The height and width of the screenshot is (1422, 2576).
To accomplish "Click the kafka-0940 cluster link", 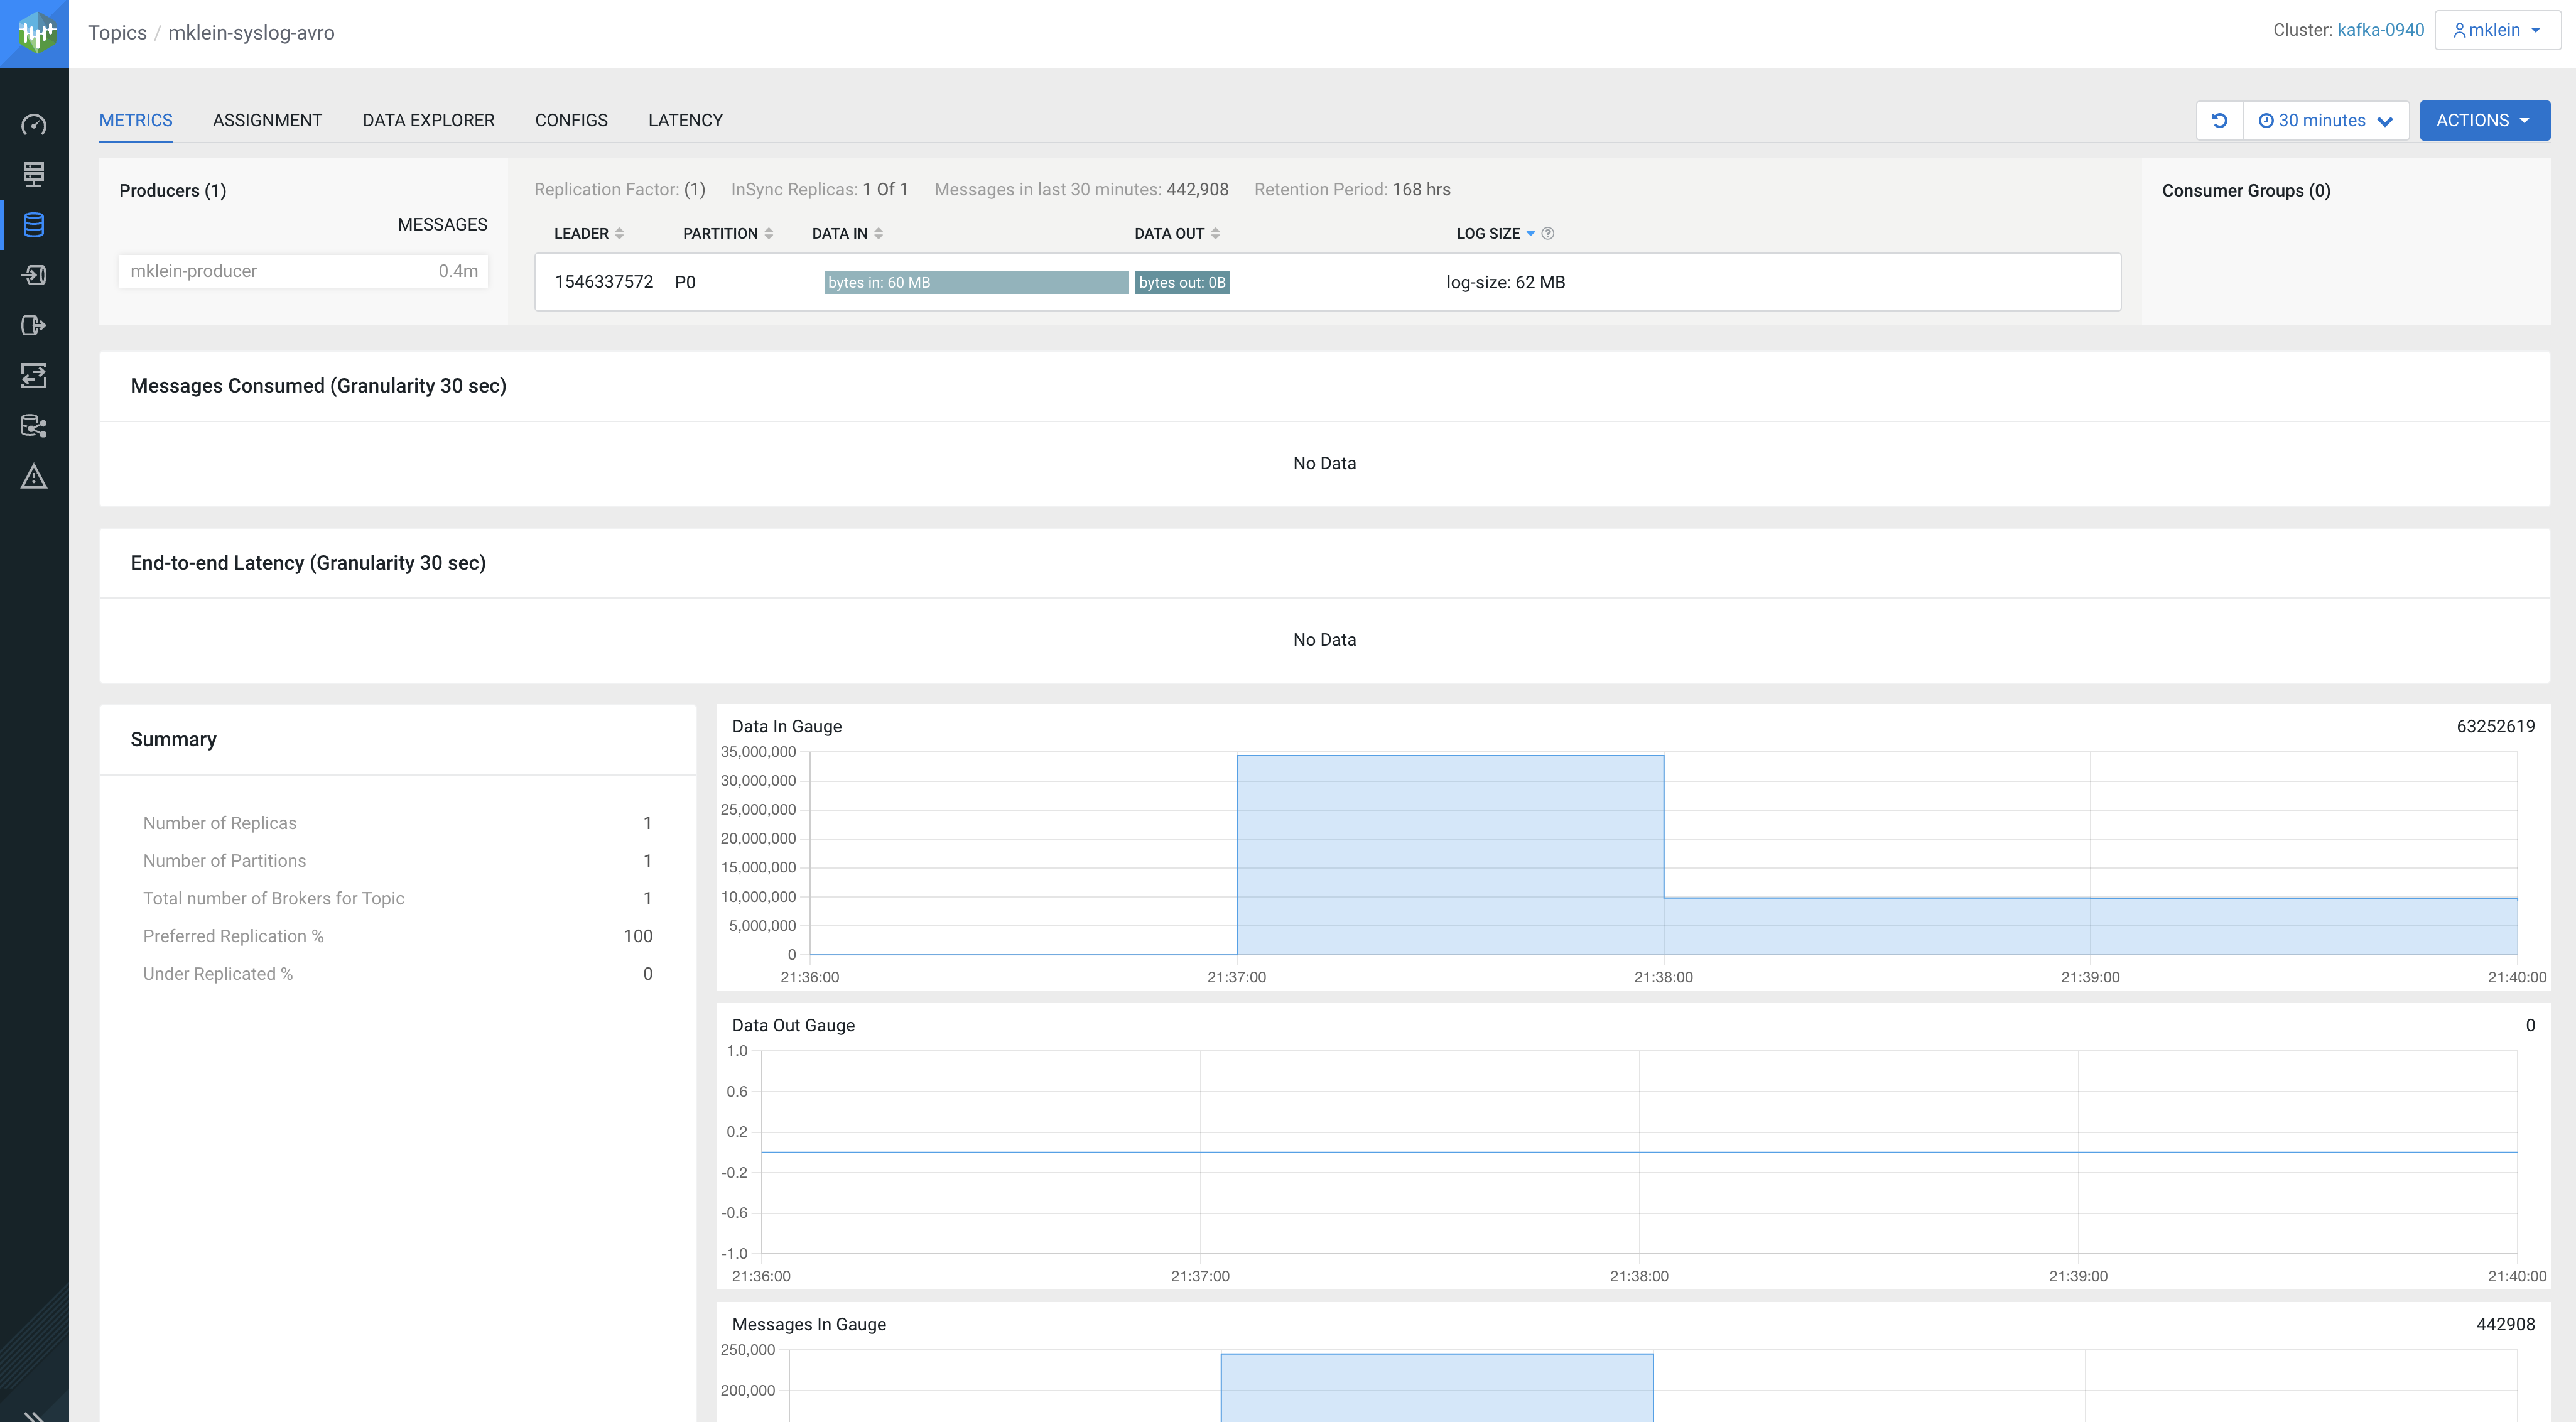I will [2380, 30].
